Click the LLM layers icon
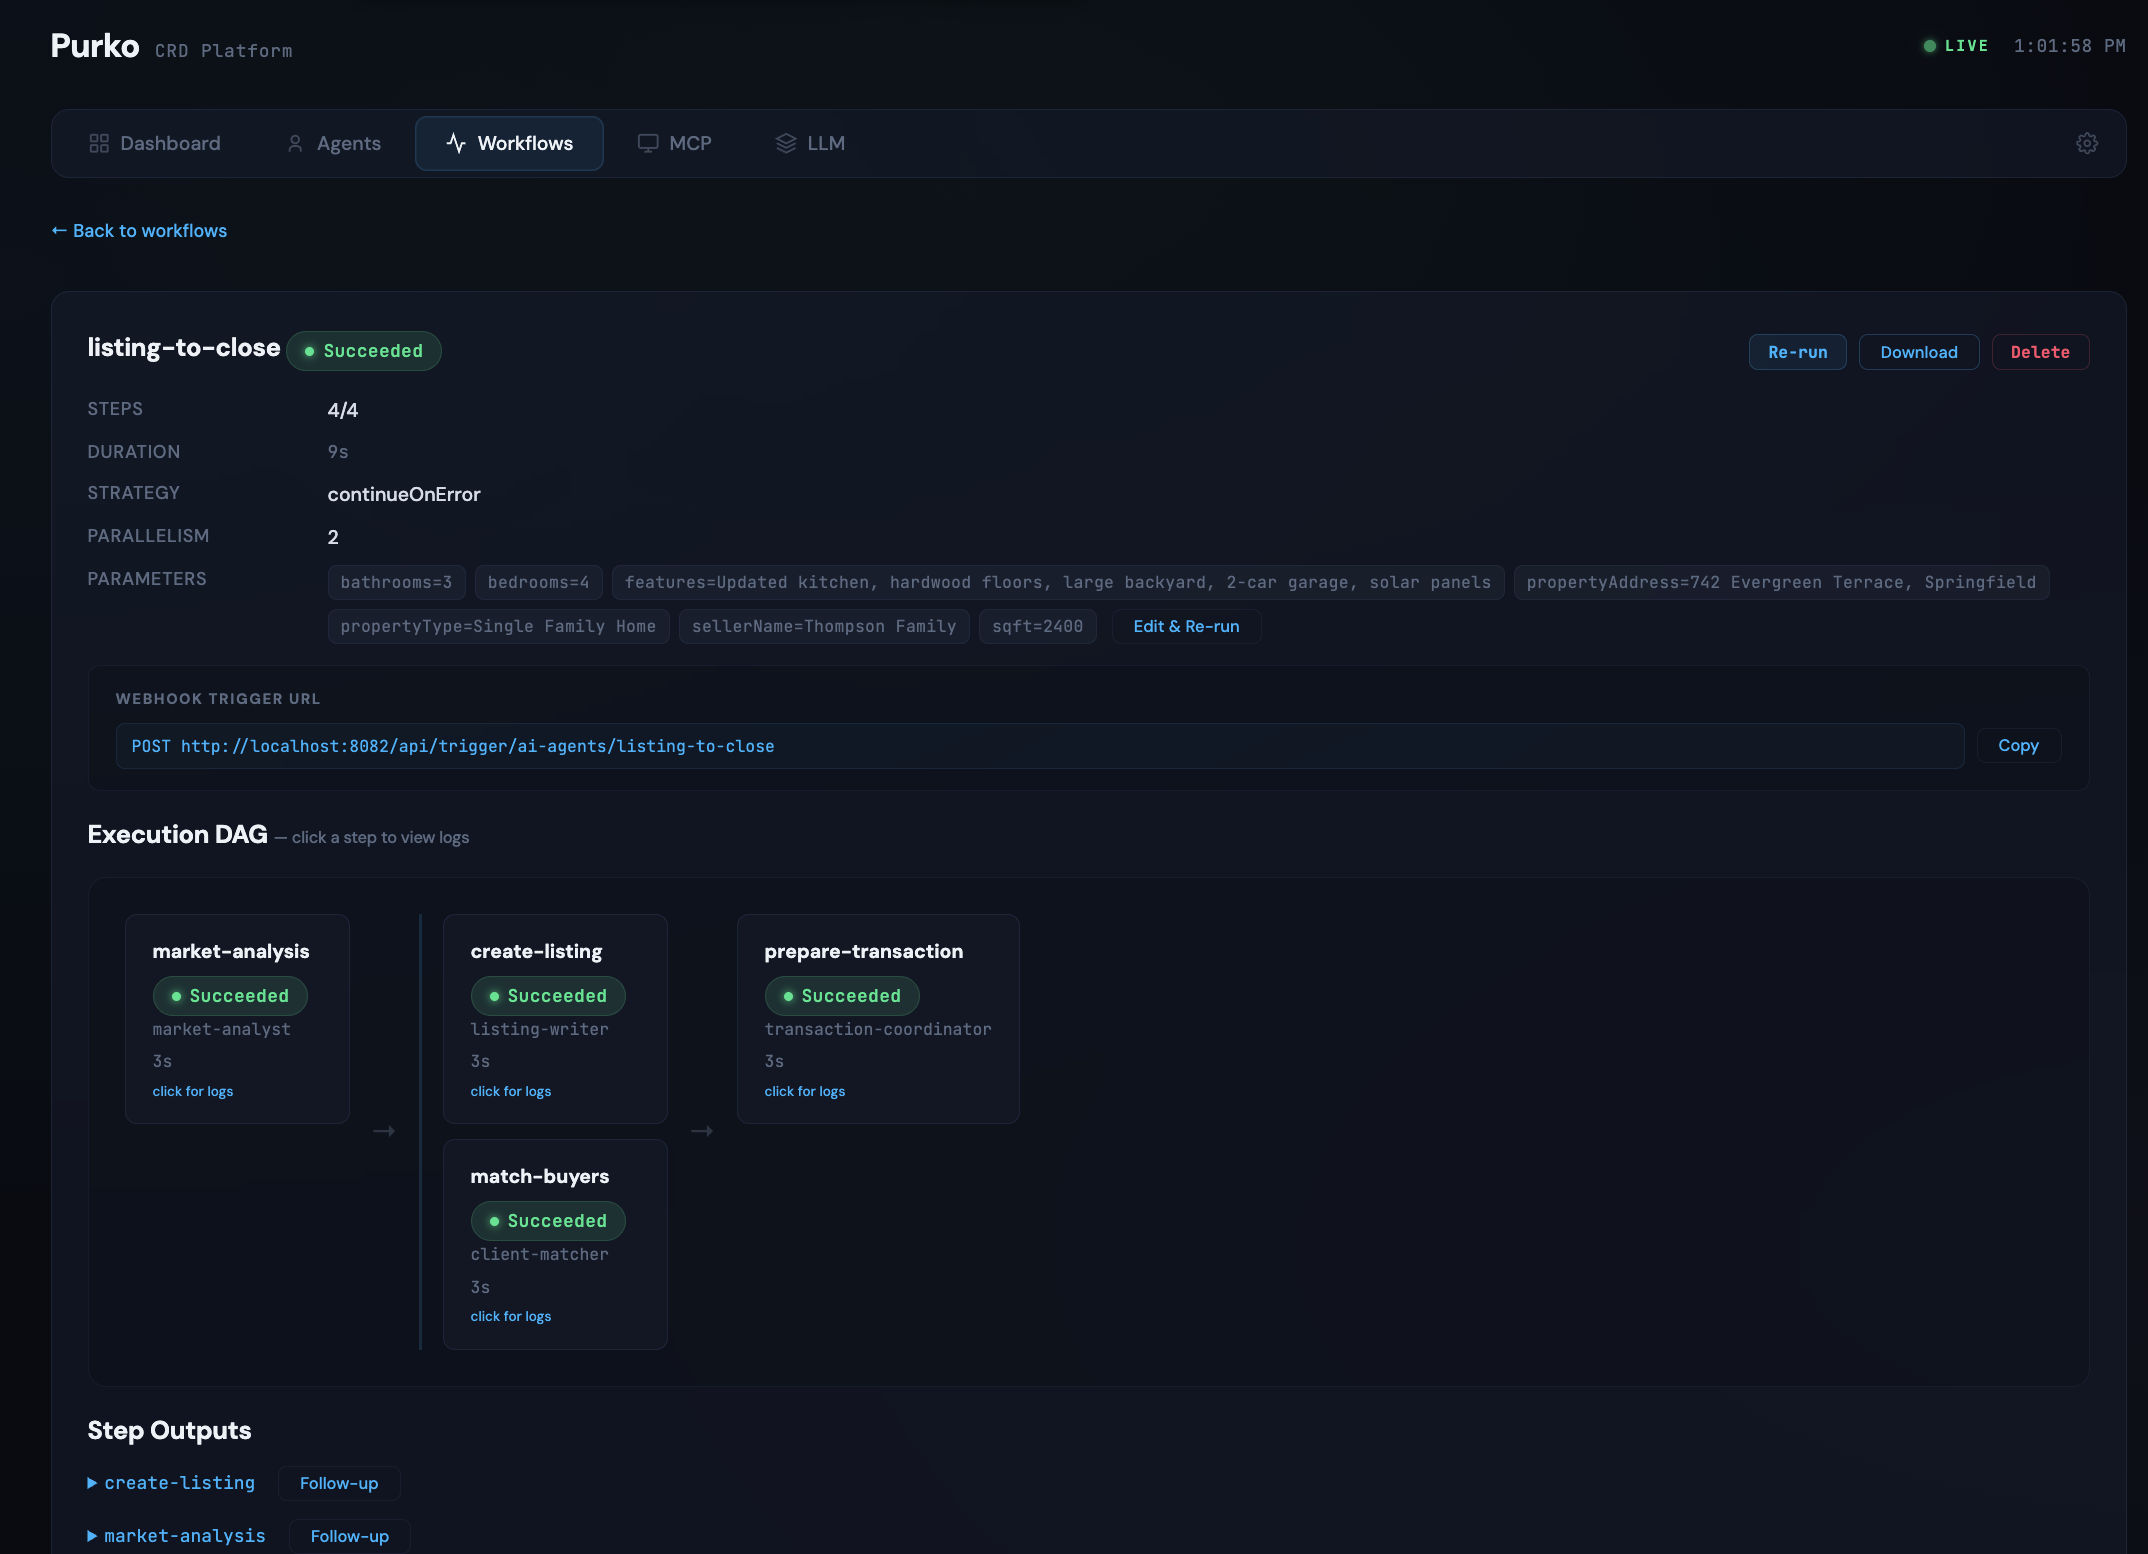The image size is (2148, 1554). click(786, 143)
